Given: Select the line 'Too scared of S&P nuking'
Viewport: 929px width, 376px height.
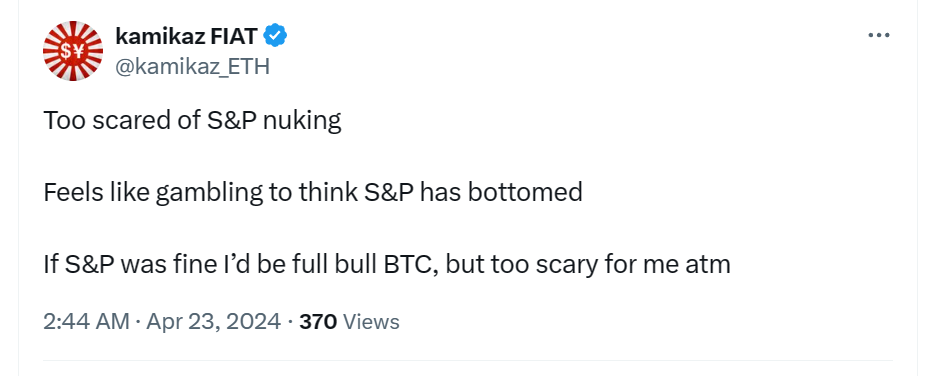Looking at the screenshot, I should click(193, 121).
